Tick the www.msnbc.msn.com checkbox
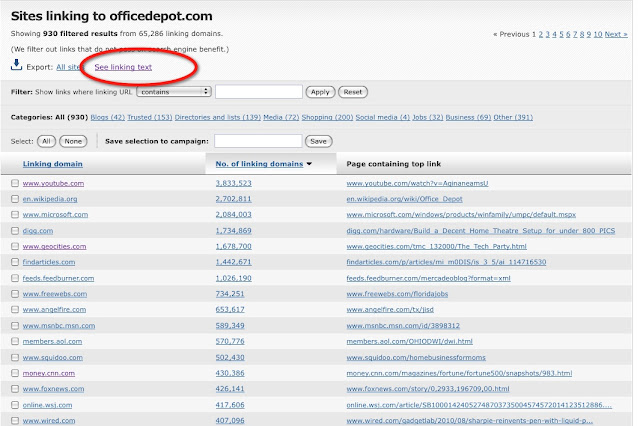The width and height of the screenshot is (640, 426). pos(15,326)
